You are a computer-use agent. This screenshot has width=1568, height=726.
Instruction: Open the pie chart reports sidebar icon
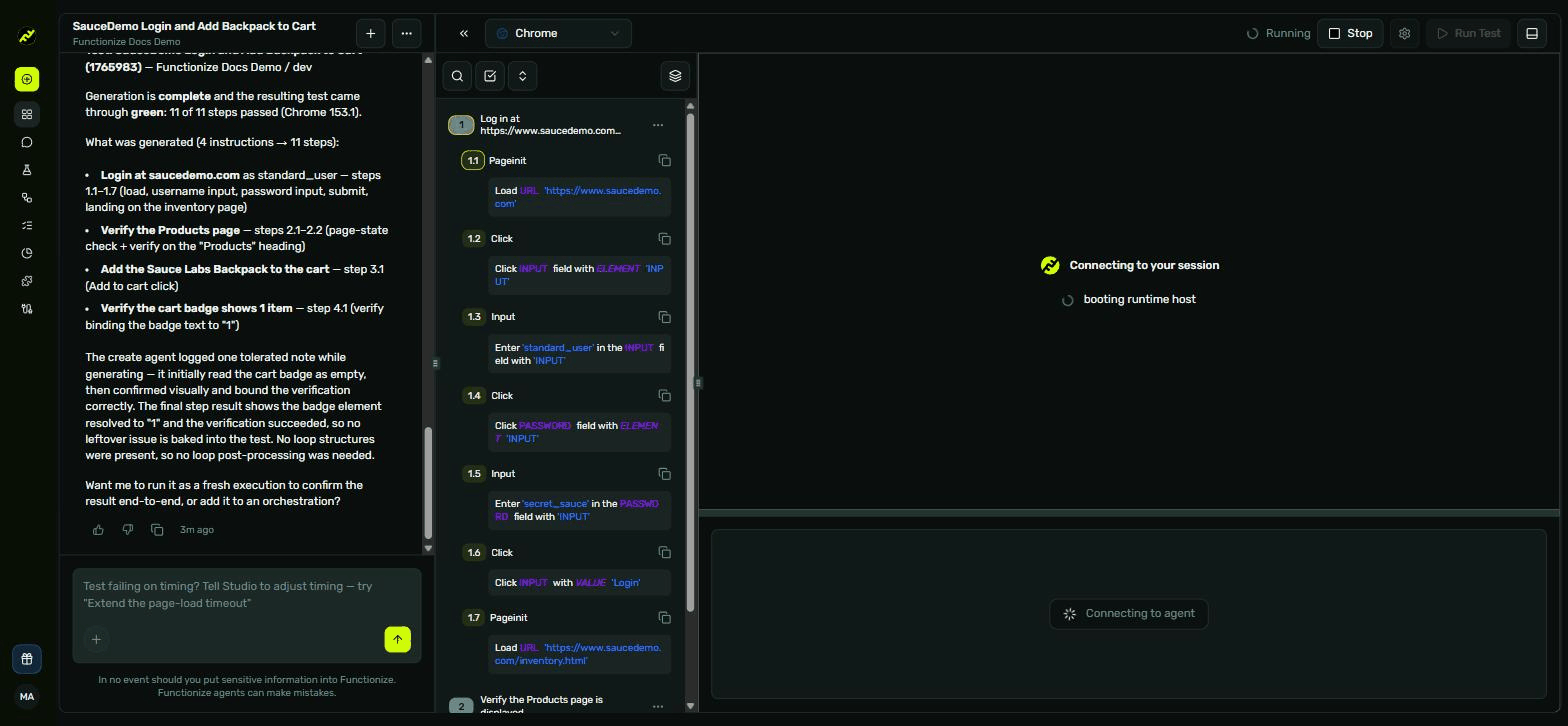pyautogui.click(x=27, y=253)
